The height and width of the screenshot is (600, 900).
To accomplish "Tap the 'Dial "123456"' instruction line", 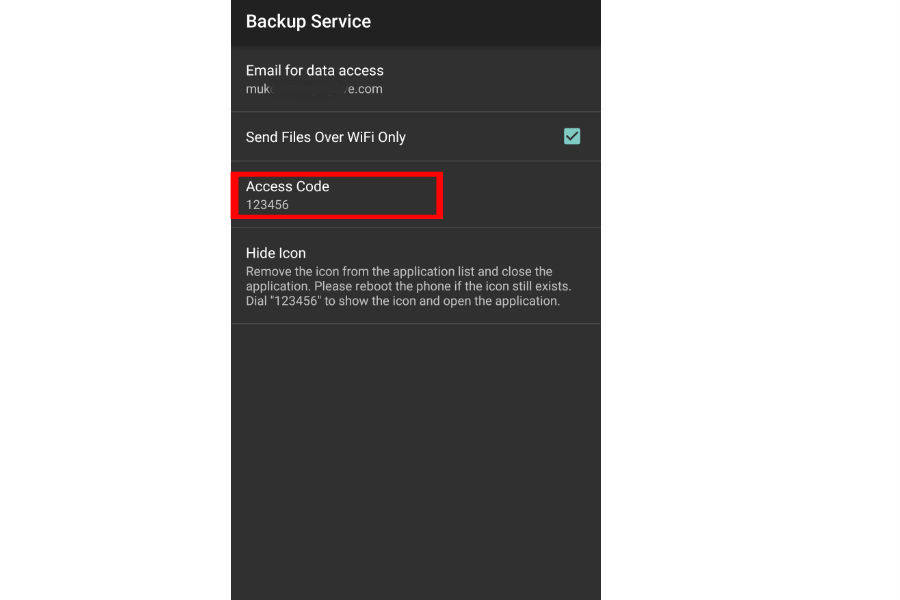I will [402, 301].
